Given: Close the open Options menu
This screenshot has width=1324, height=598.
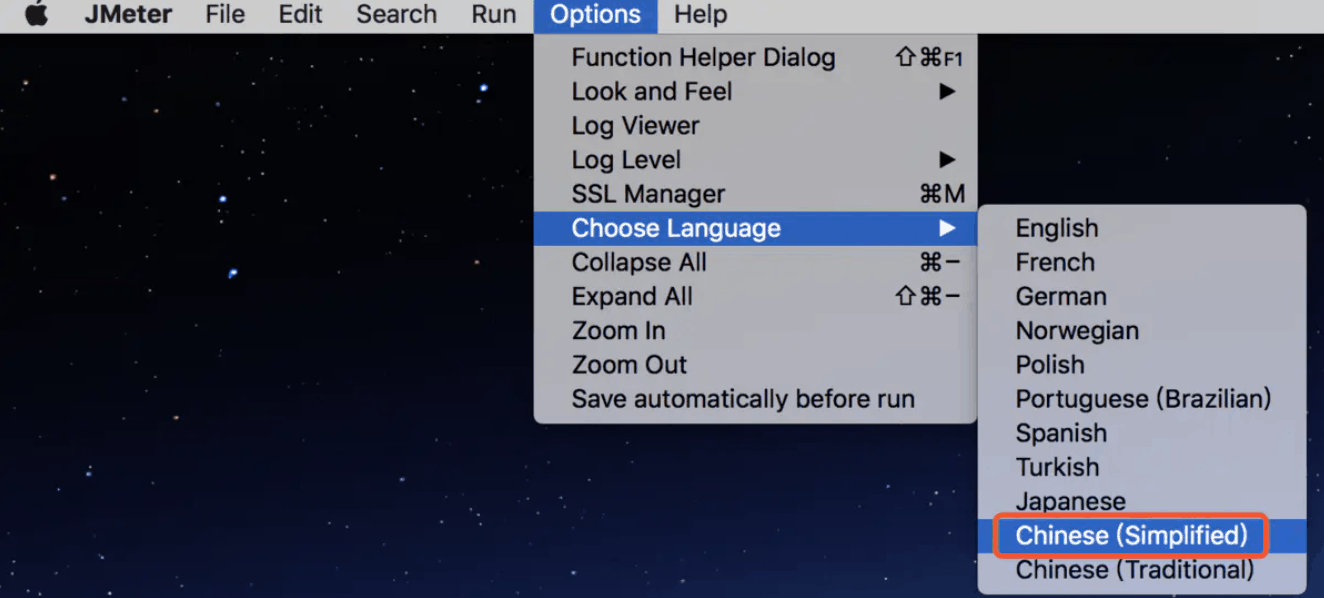Looking at the screenshot, I should [x=595, y=15].
